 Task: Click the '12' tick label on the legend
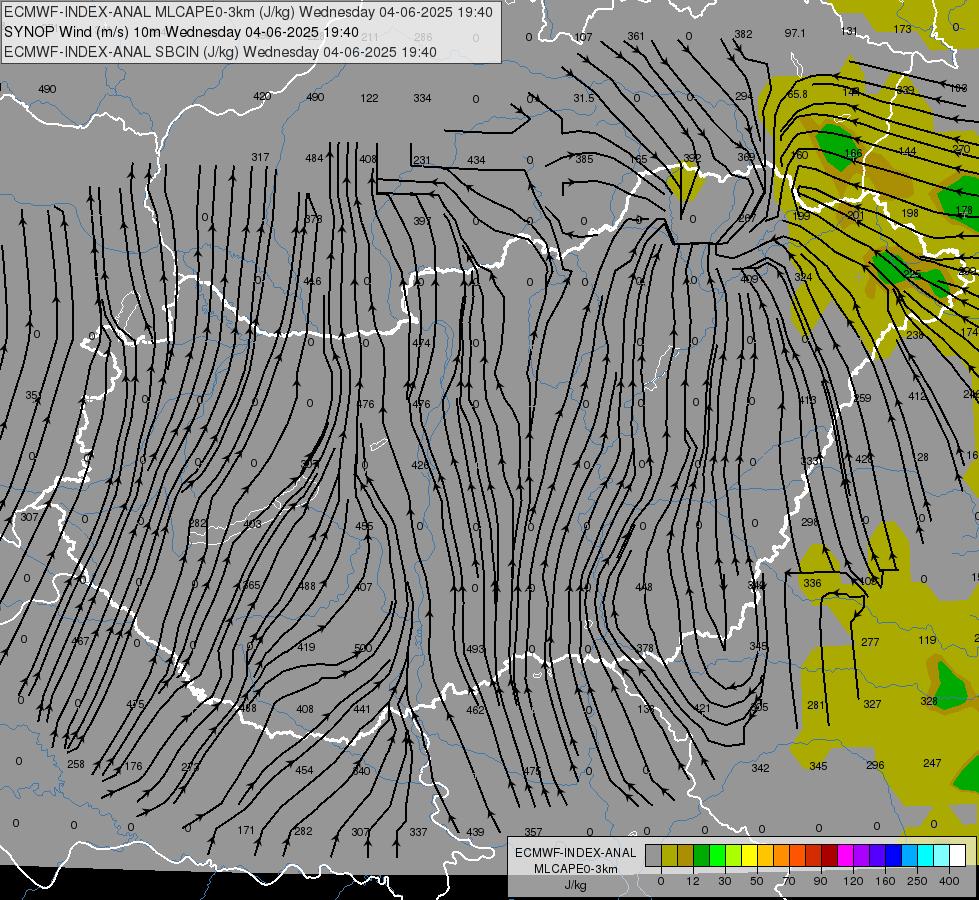[x=693, y=881]
